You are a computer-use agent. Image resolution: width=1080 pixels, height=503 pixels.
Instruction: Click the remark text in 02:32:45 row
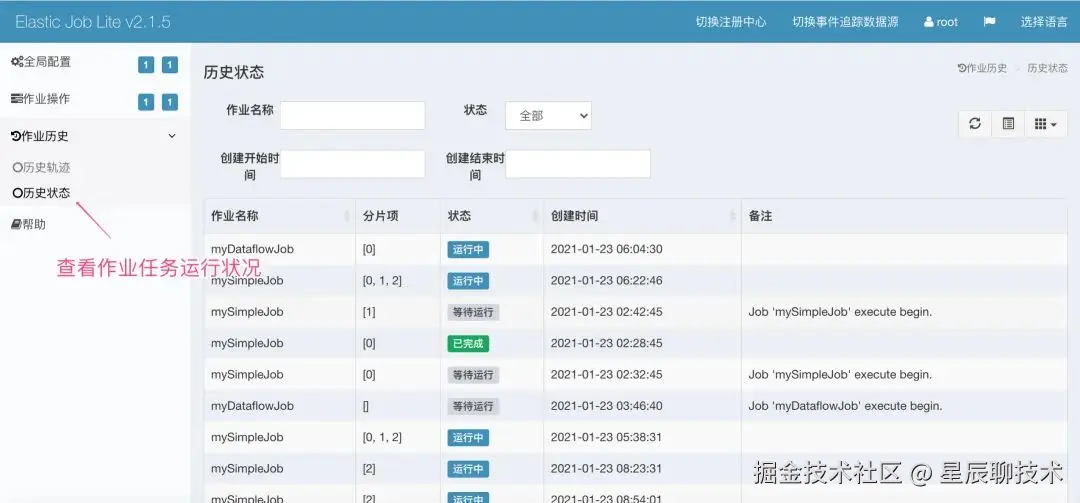(x=840, y=375)
